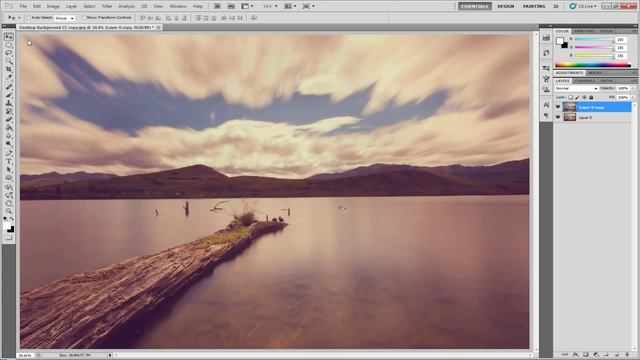Click the color spectrum ramp
Viewport: 640px width, 360px height.
click(593, 65)
